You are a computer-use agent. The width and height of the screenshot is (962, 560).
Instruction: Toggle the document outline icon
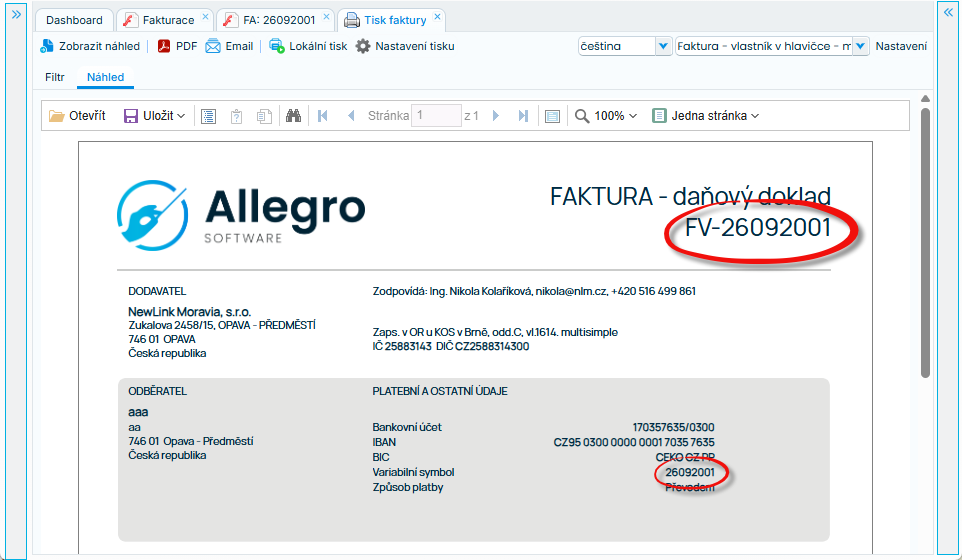coord(209,116)
